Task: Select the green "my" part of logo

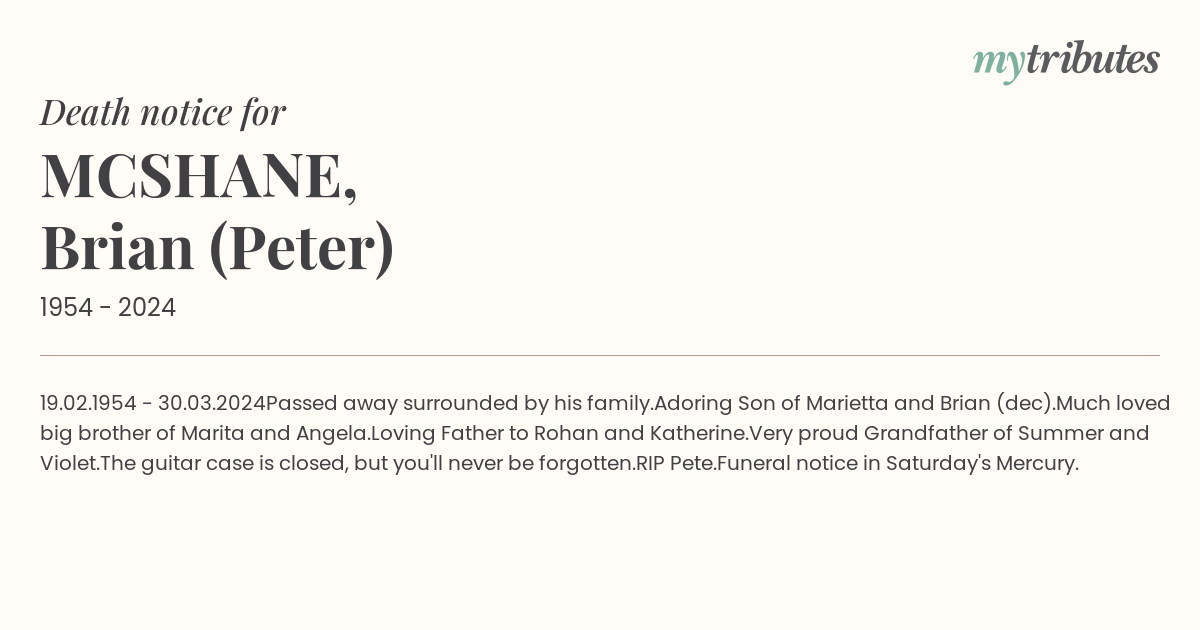Action: [999, 64]
